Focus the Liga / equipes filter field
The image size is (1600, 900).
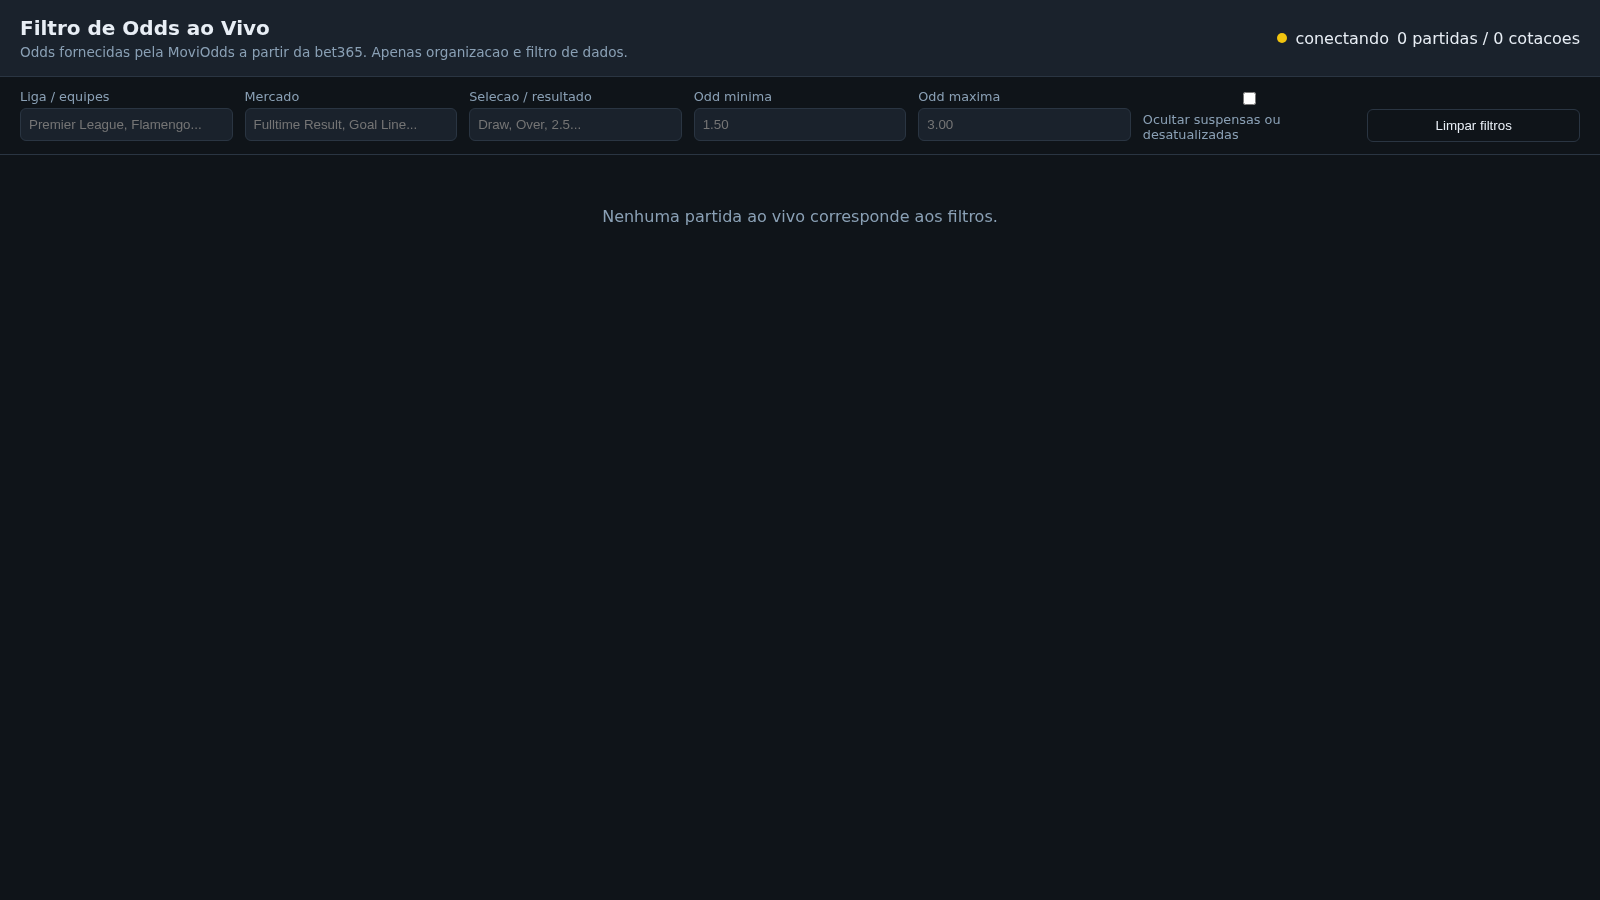point(126,124)
